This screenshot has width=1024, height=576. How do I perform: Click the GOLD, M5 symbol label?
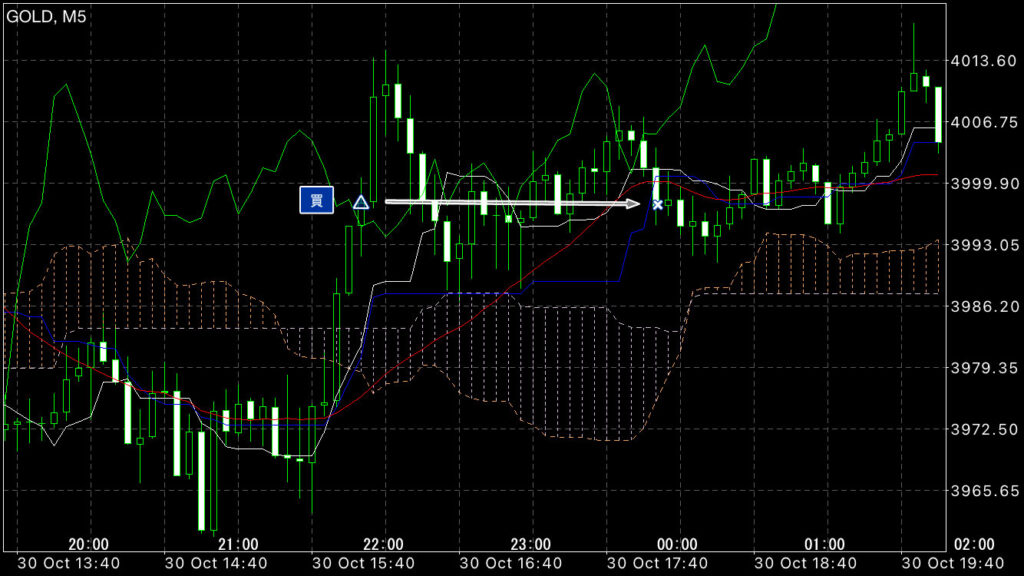tap(47, 17)
